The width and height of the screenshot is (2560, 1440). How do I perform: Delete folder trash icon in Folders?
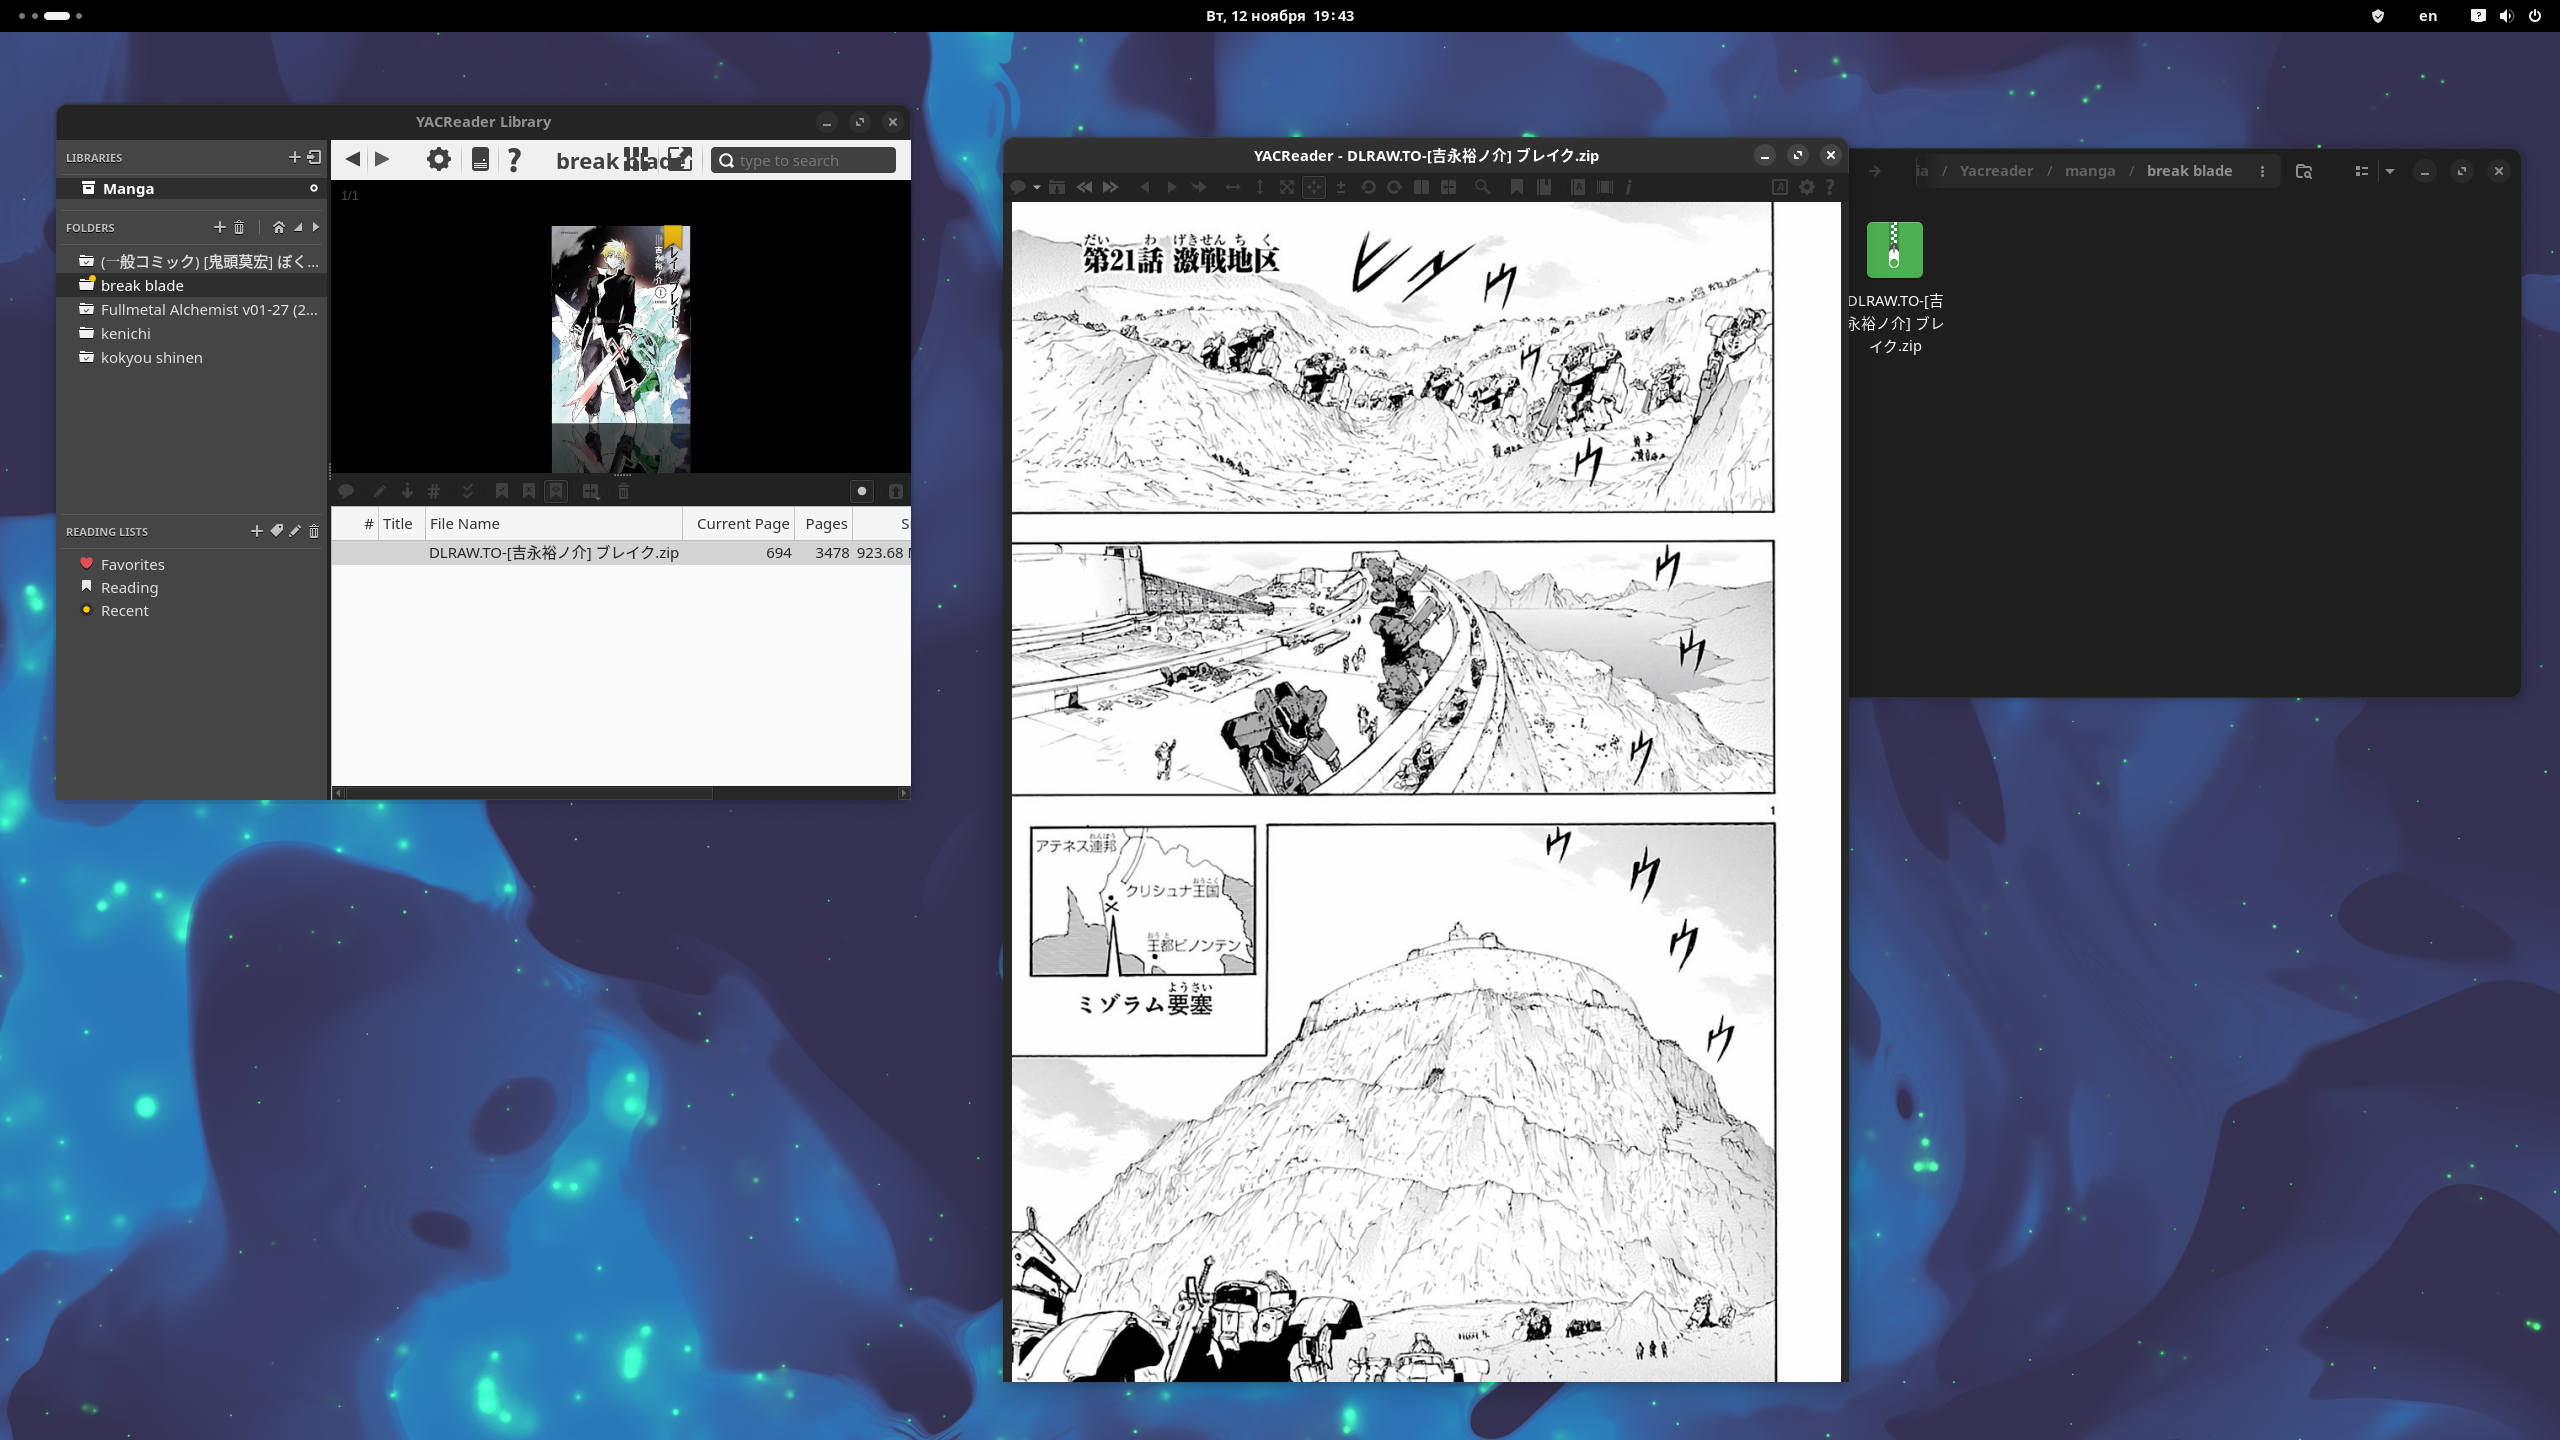pyautogui.click(x=239, y=227)
